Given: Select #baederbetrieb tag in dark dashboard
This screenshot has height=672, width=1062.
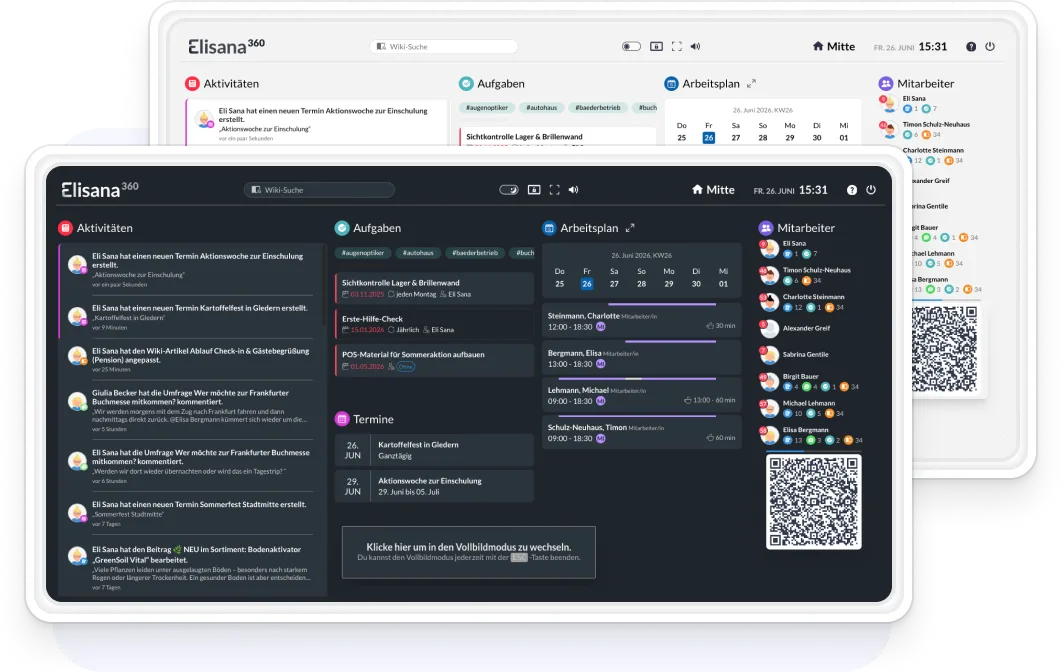Looking at the screenshot, I should 475,253.
